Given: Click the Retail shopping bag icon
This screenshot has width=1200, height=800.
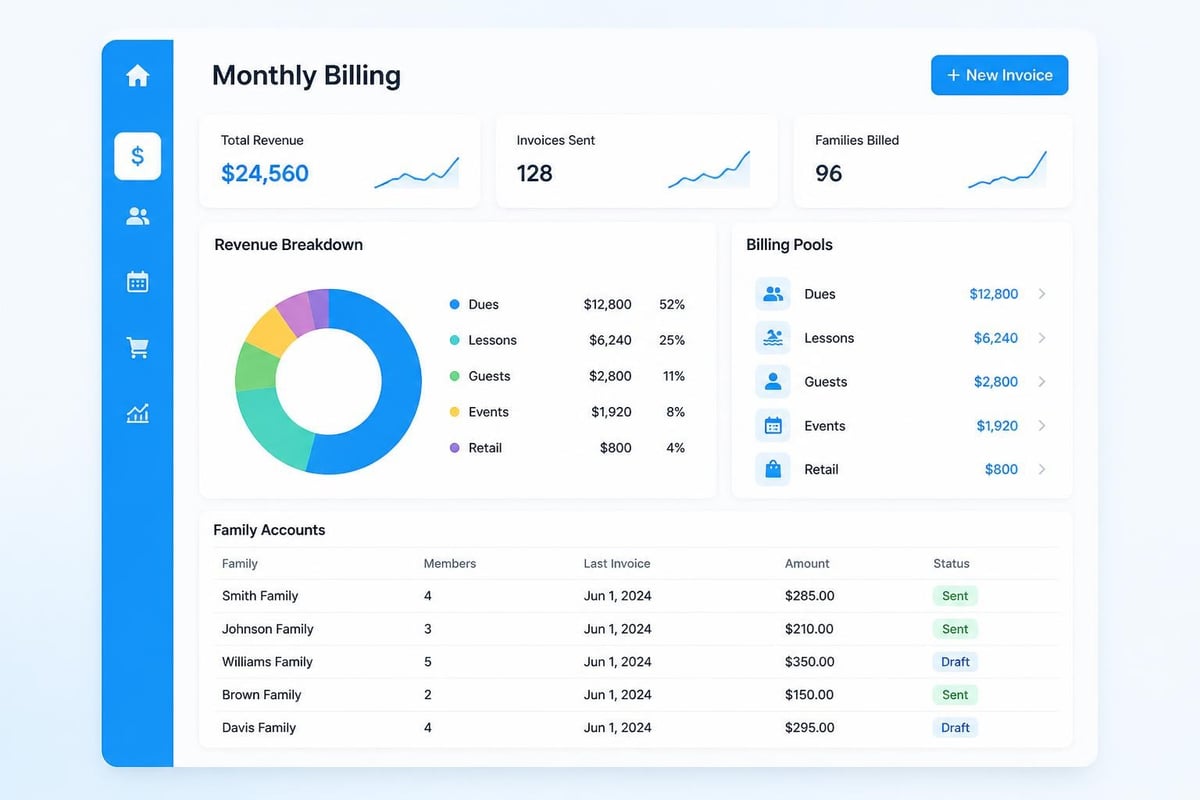Looking at the screenshot, I should tap(773, 469).
